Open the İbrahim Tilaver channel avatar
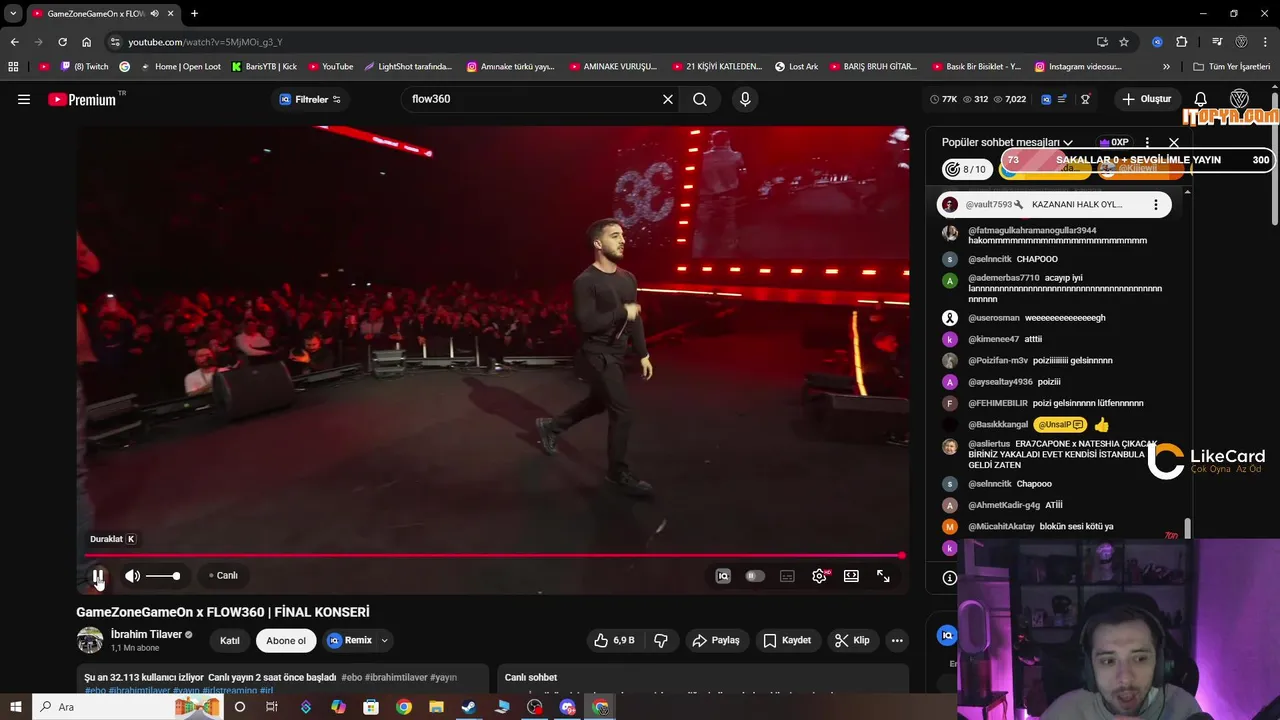Screen dimensions: 1280x720 pos(90,640)
